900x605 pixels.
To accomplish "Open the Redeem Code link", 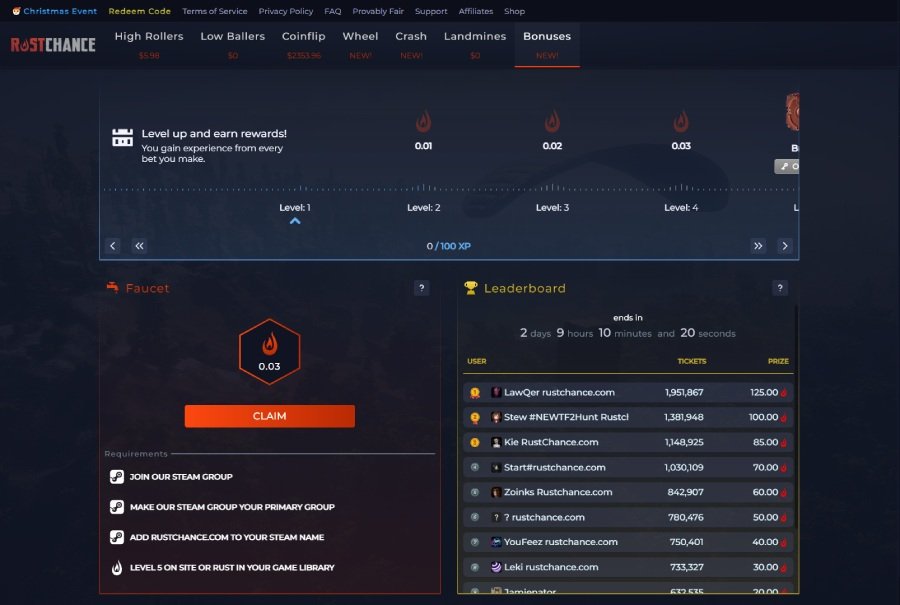I will pyautogui.click(x=139, y=11).
